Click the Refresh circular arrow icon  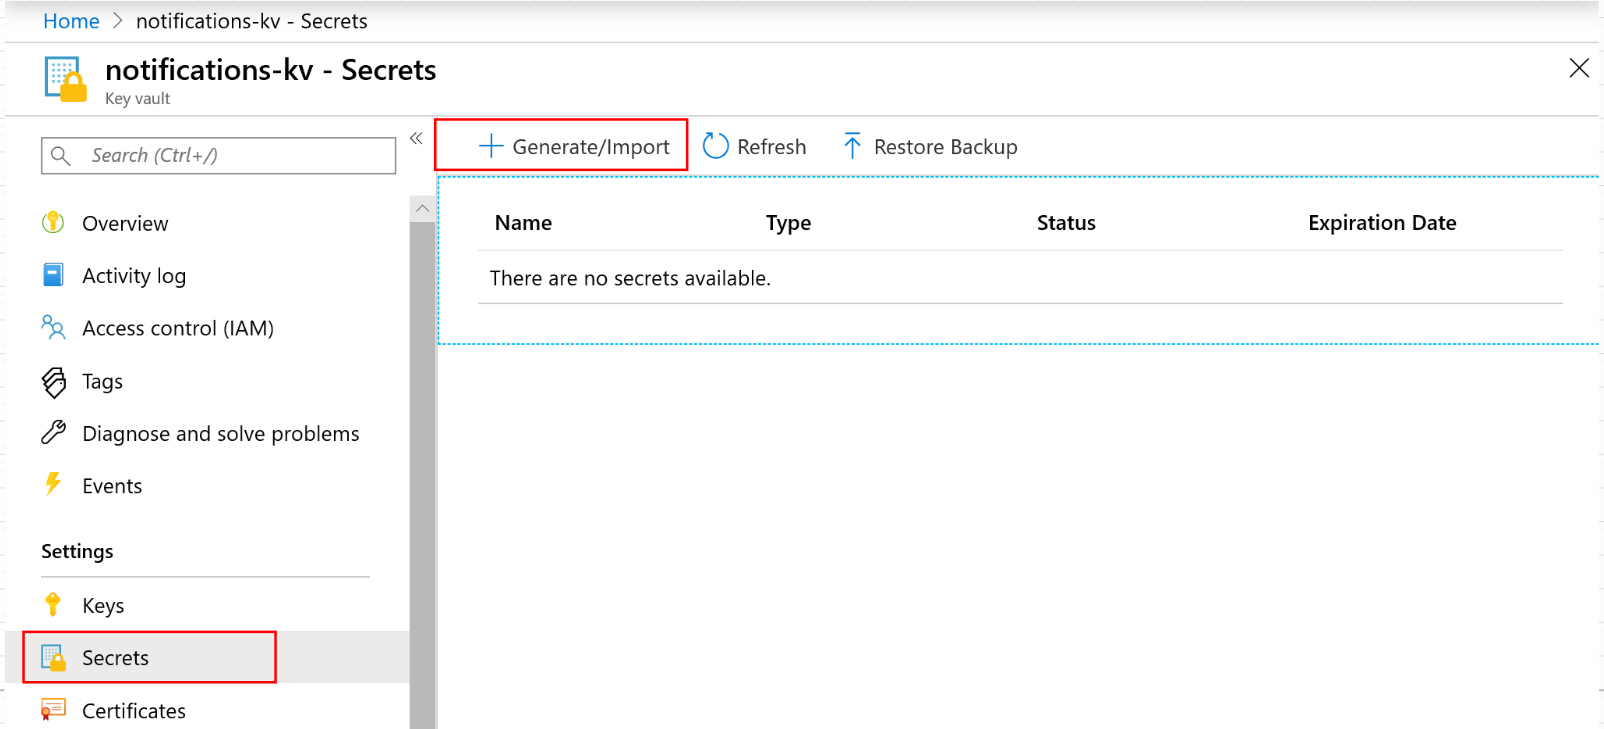click(x=715, y=147)
